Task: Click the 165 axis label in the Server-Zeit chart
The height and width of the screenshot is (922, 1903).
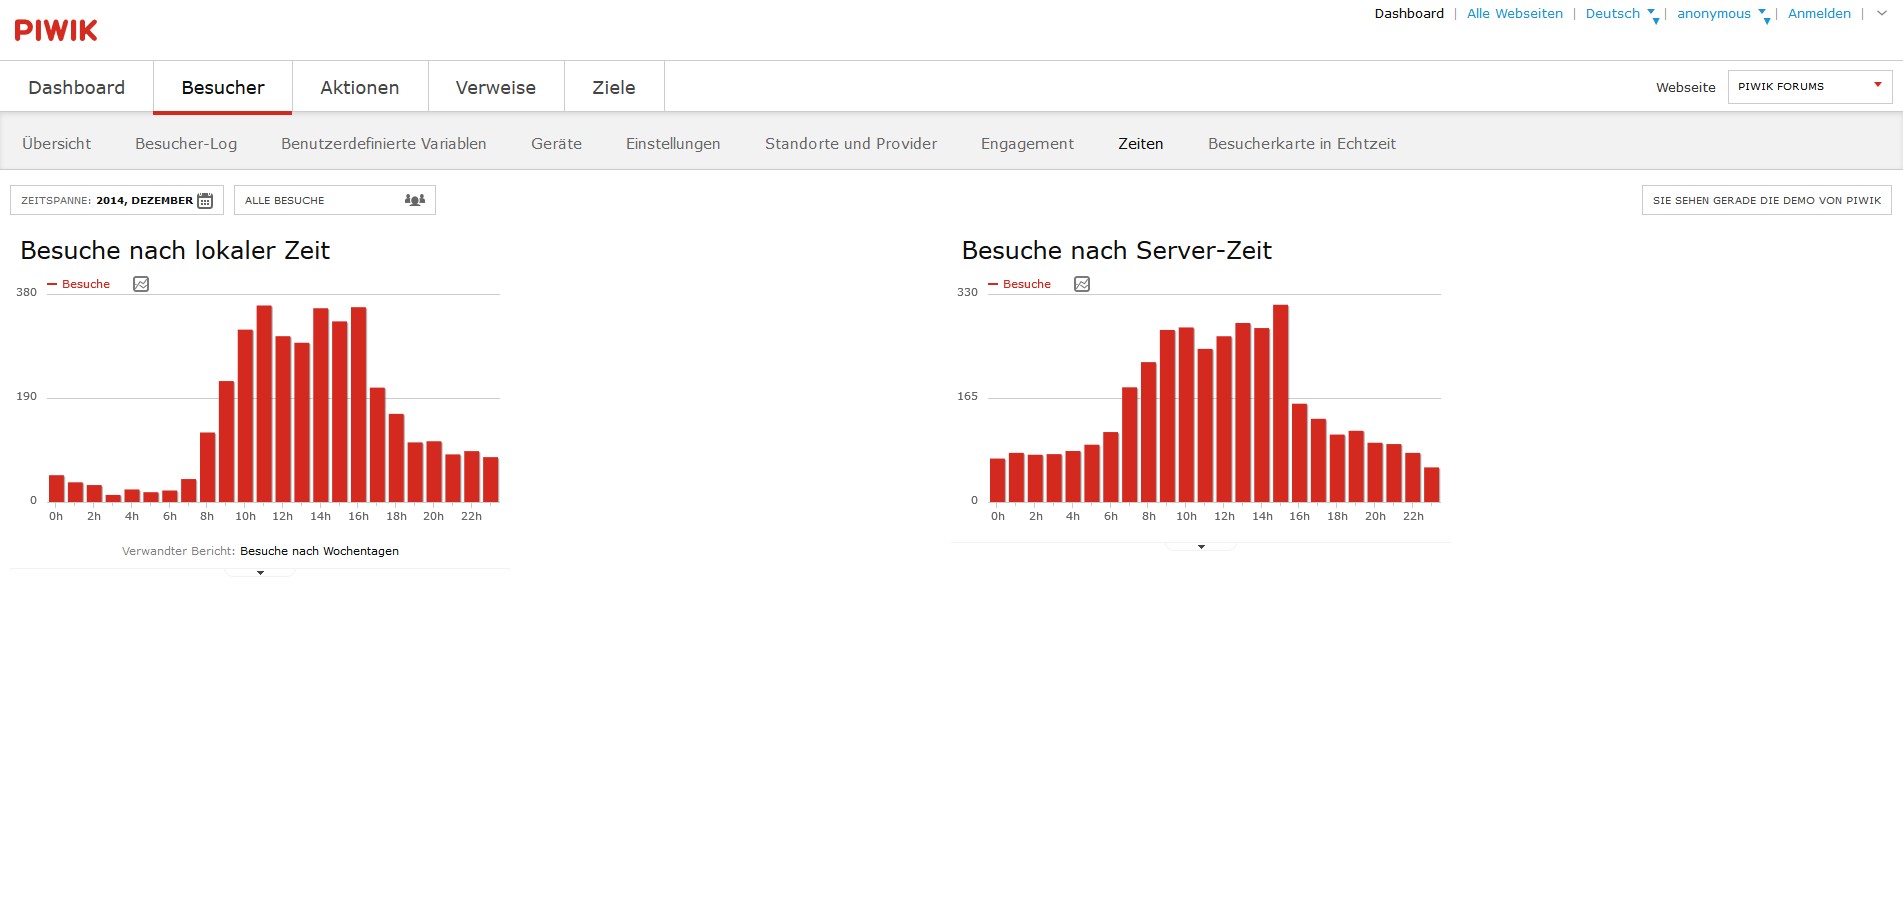Action: (967, 396)
